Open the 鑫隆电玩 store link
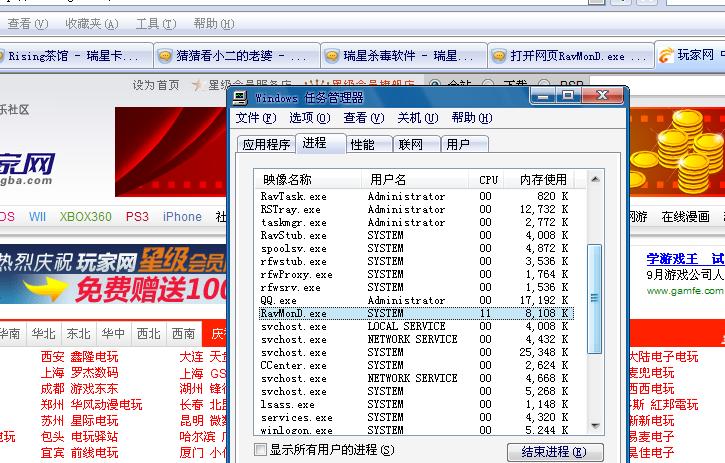 pyautogui.click(x=94, y=357)
